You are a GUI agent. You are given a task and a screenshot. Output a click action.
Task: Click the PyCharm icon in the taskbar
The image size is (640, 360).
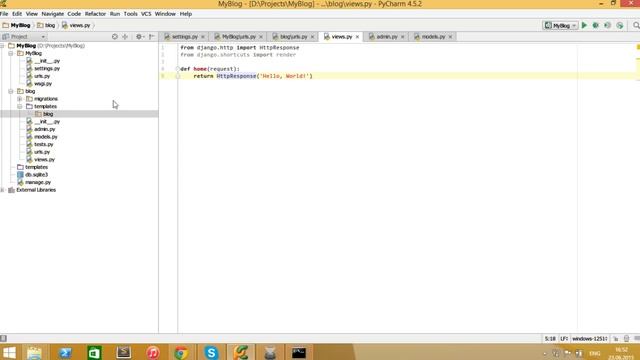(x=241, y=353)
